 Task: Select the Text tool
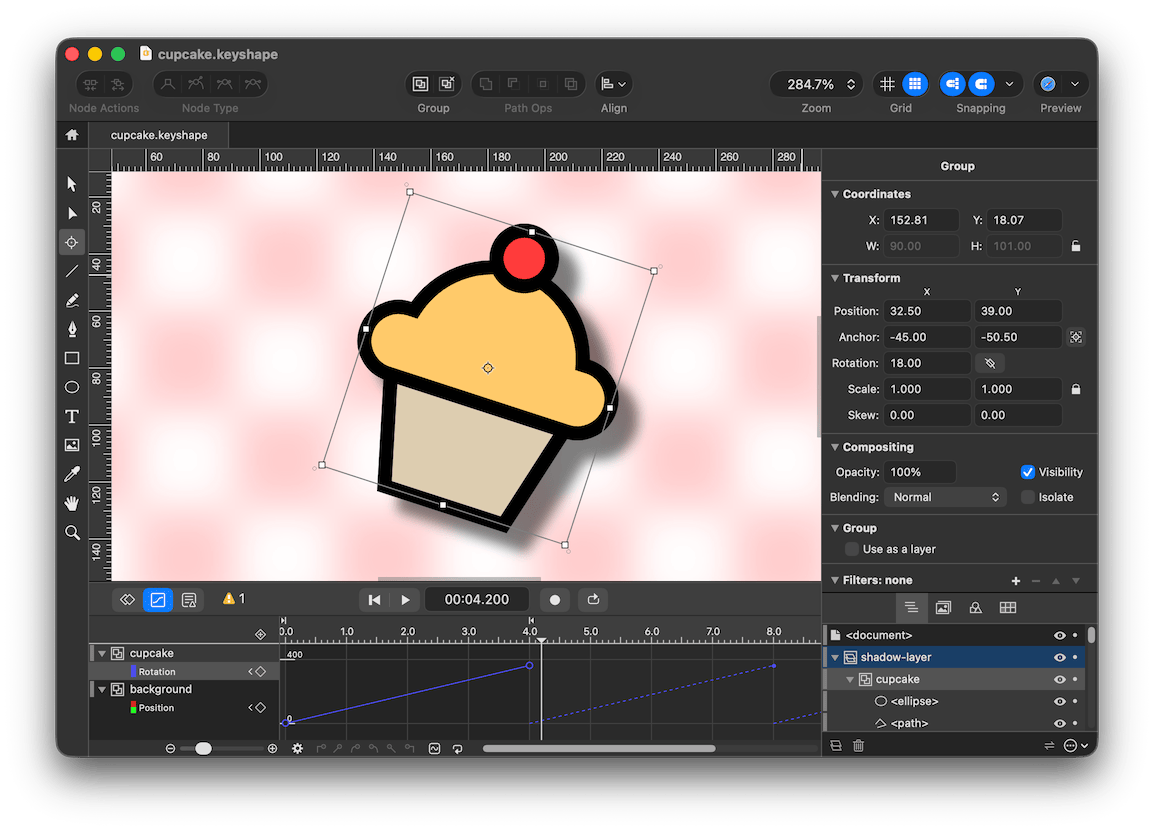pos(71,416)
